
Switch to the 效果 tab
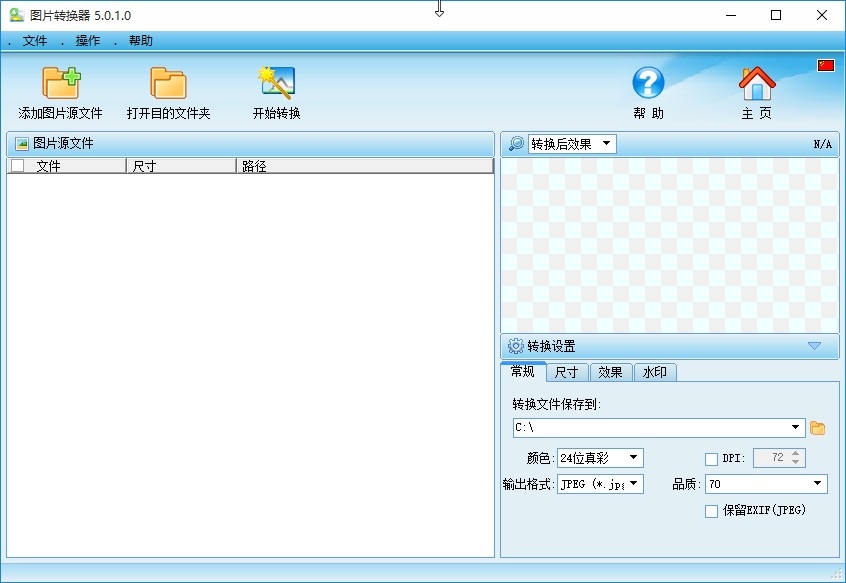[x=610, y=372]
